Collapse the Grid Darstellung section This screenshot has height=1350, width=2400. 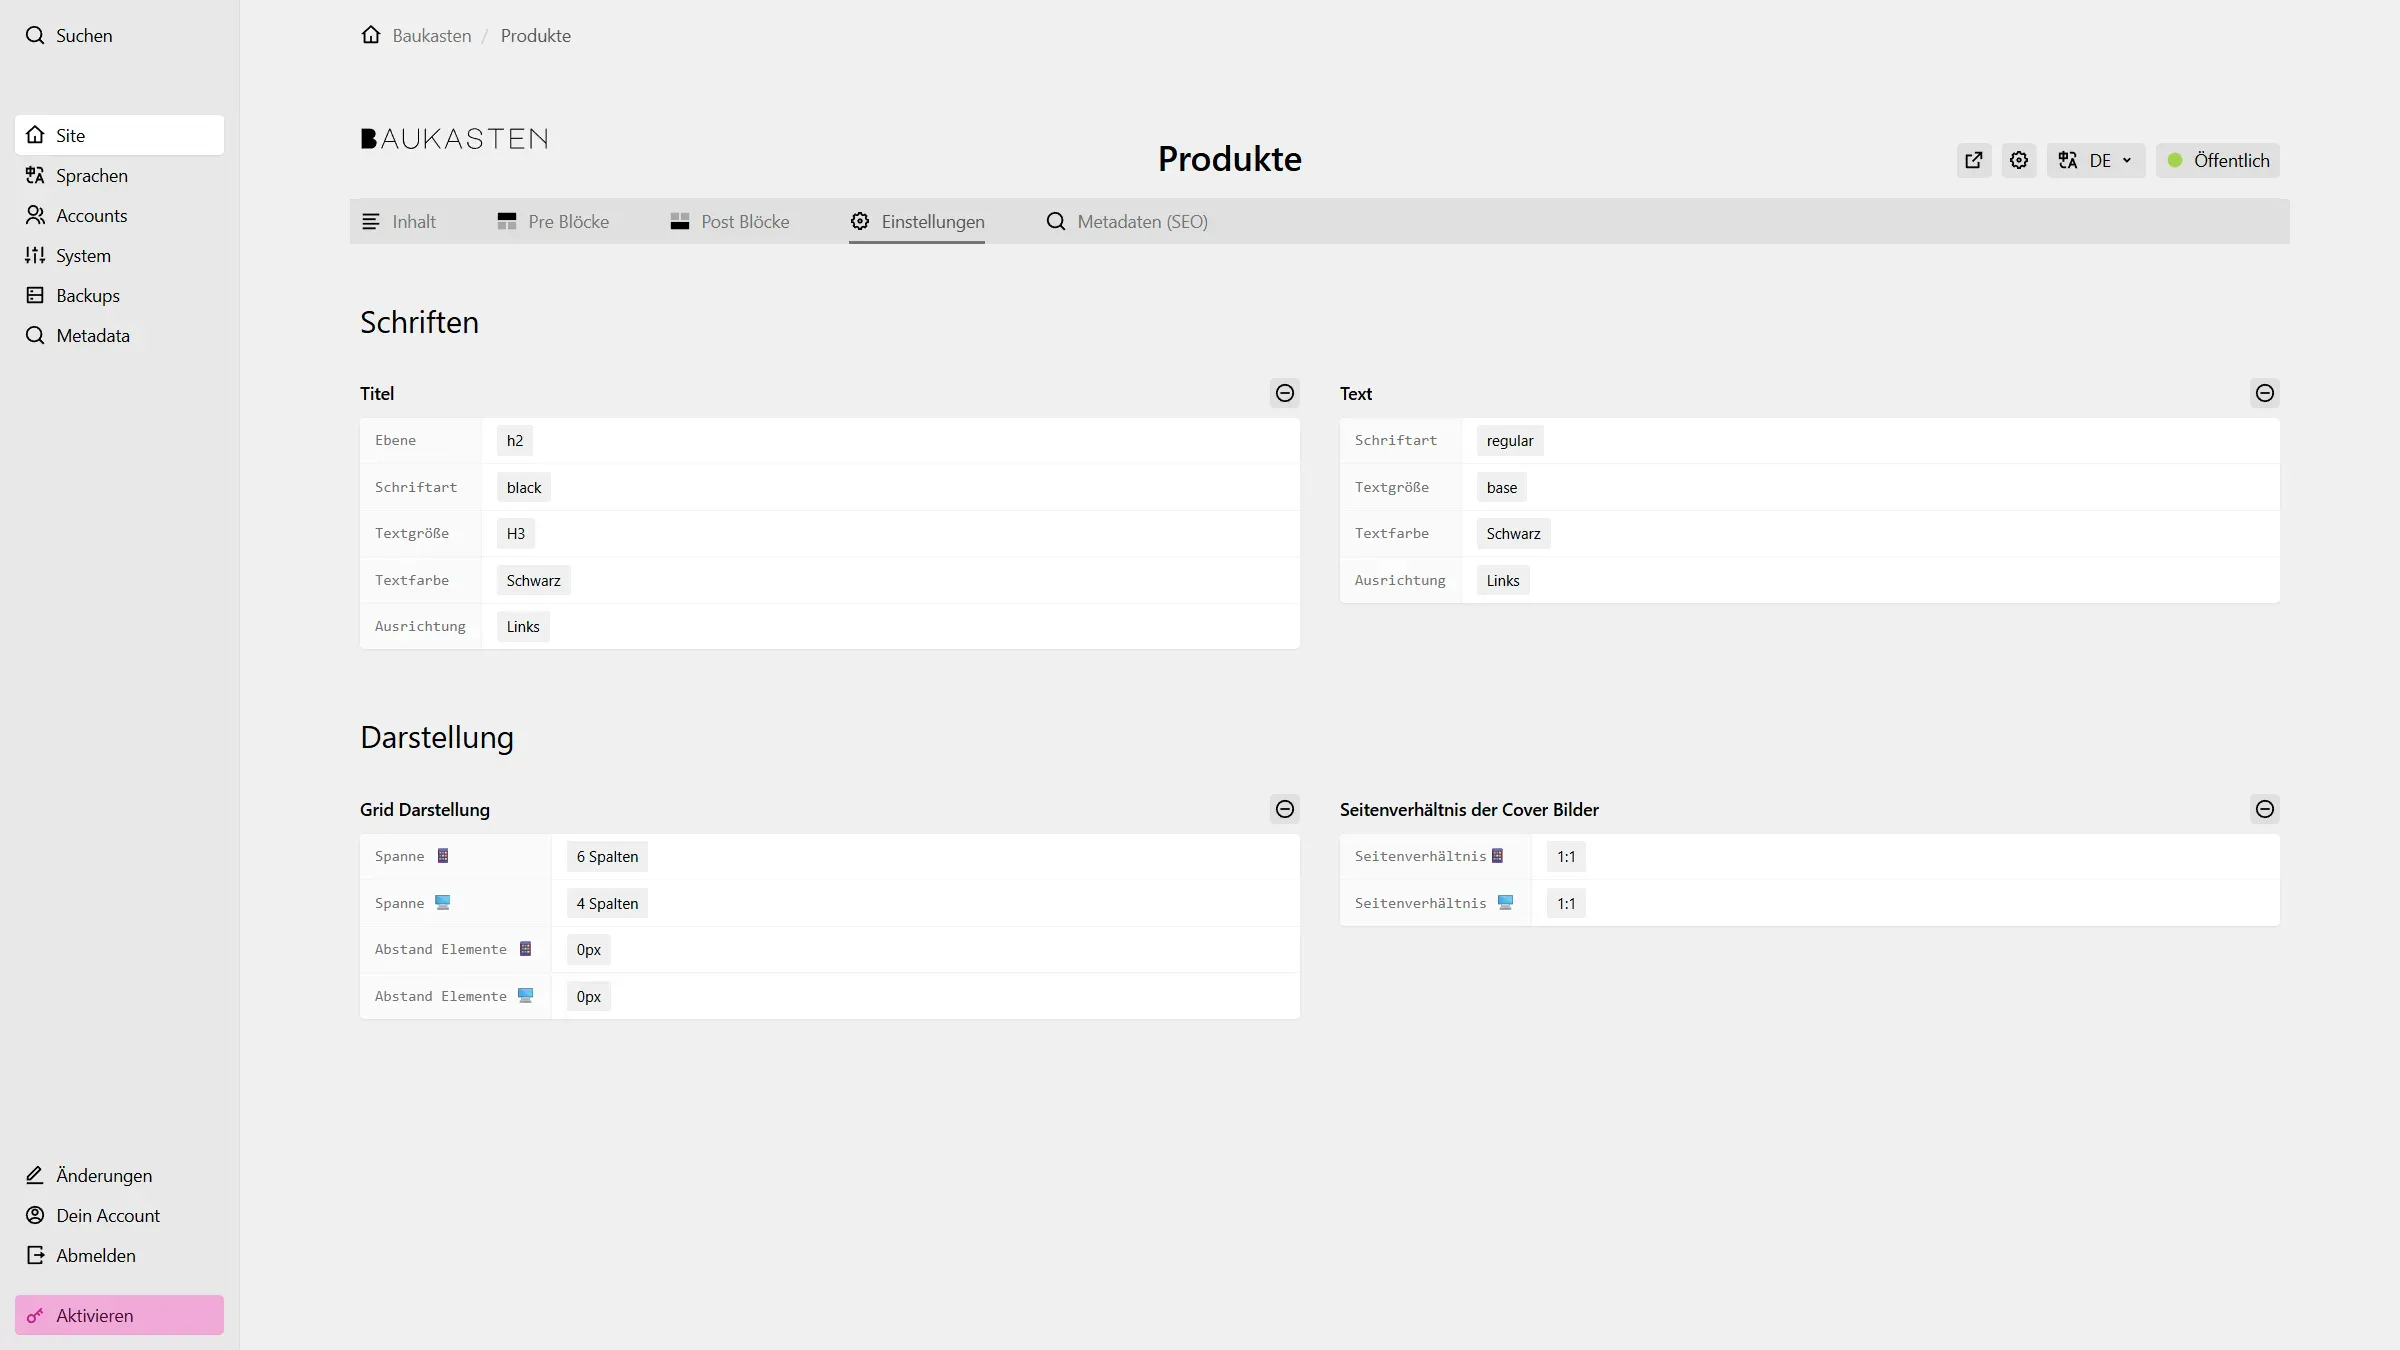[1284, 809]
